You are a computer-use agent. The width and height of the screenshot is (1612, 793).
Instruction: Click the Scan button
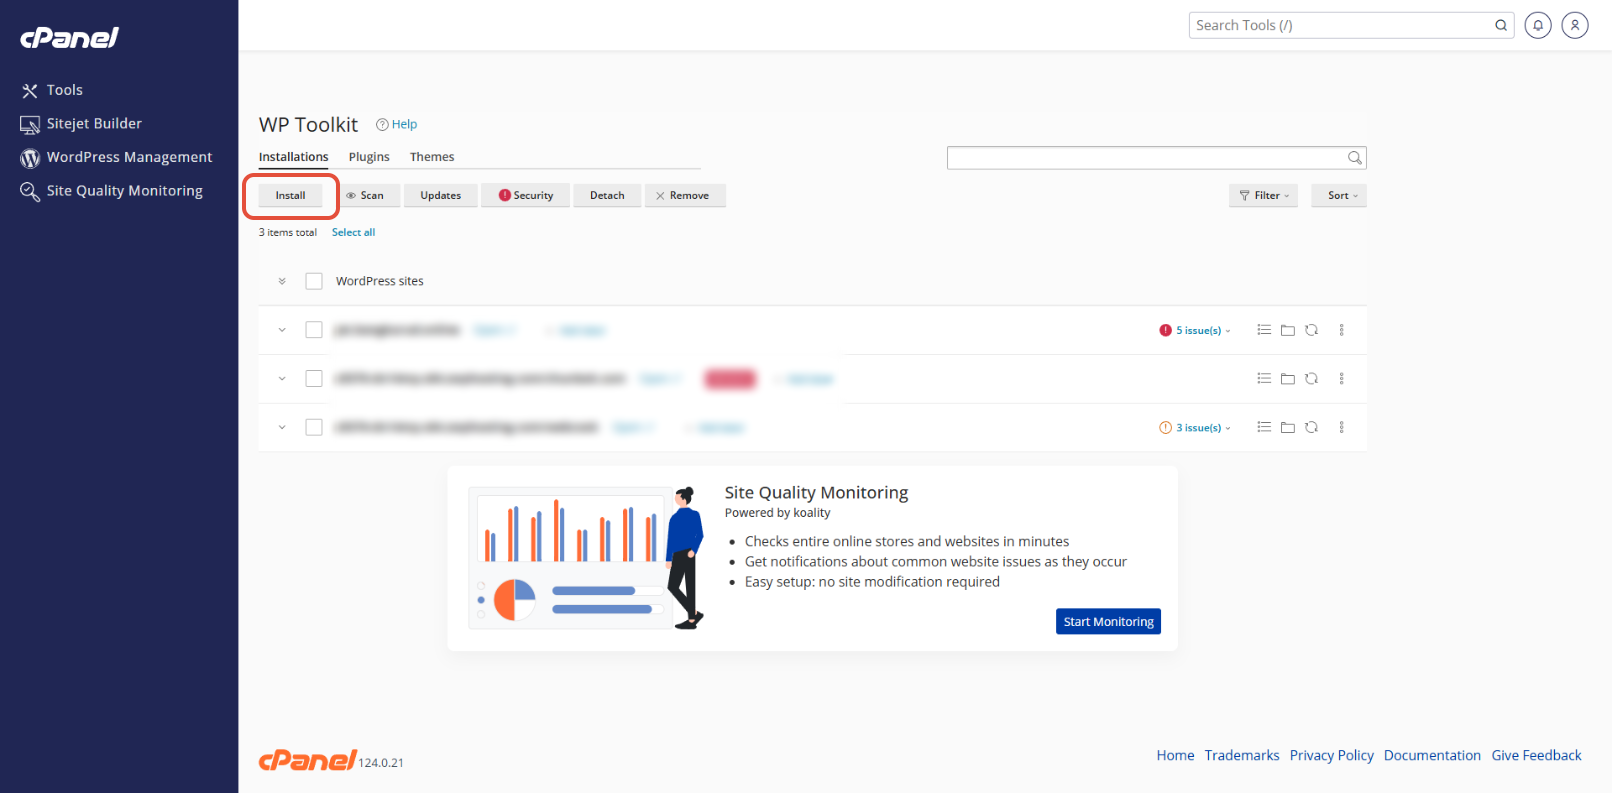(x=365, y=196)
